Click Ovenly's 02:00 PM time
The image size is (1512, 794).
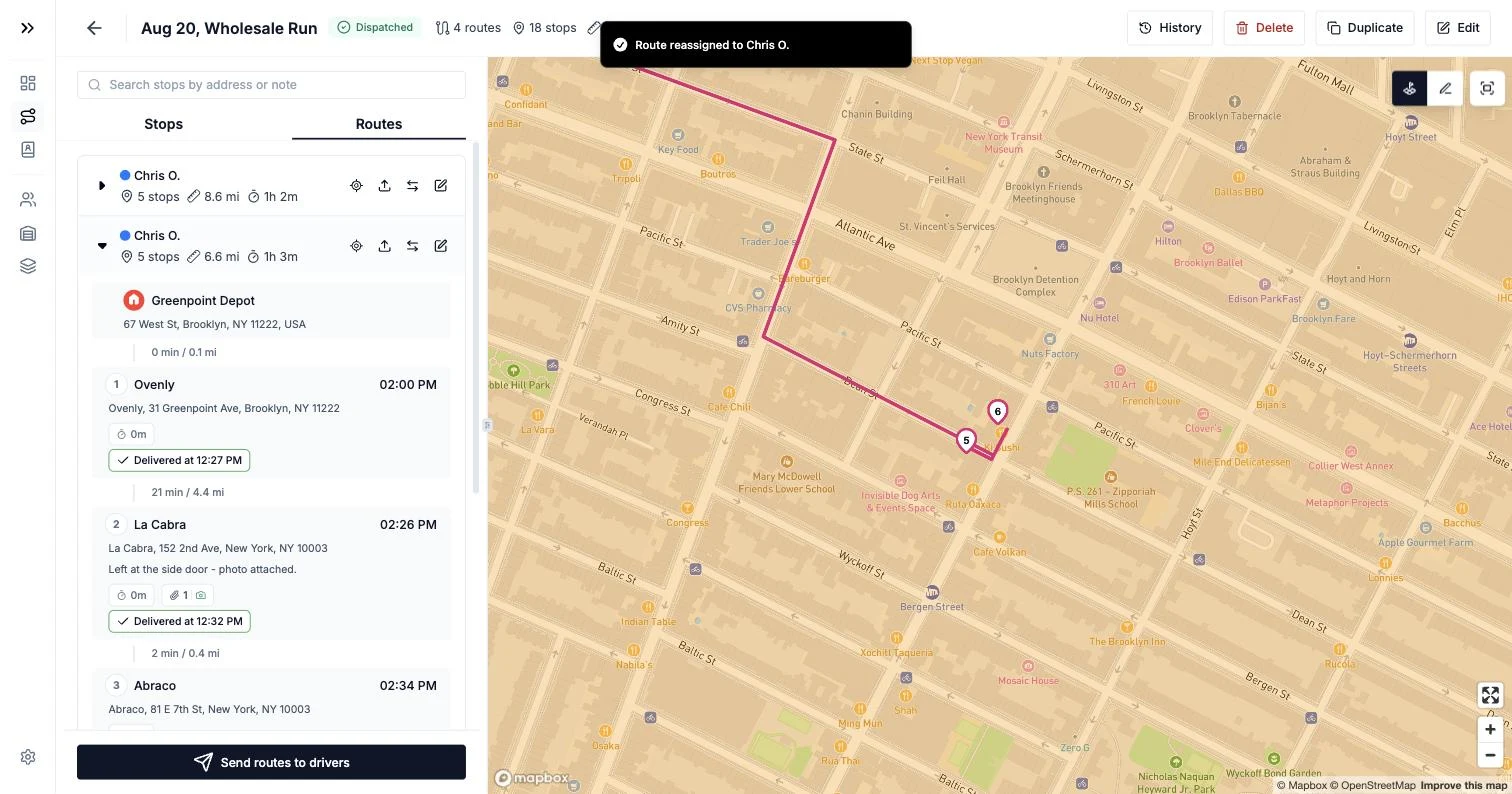(x=408, y=385)
